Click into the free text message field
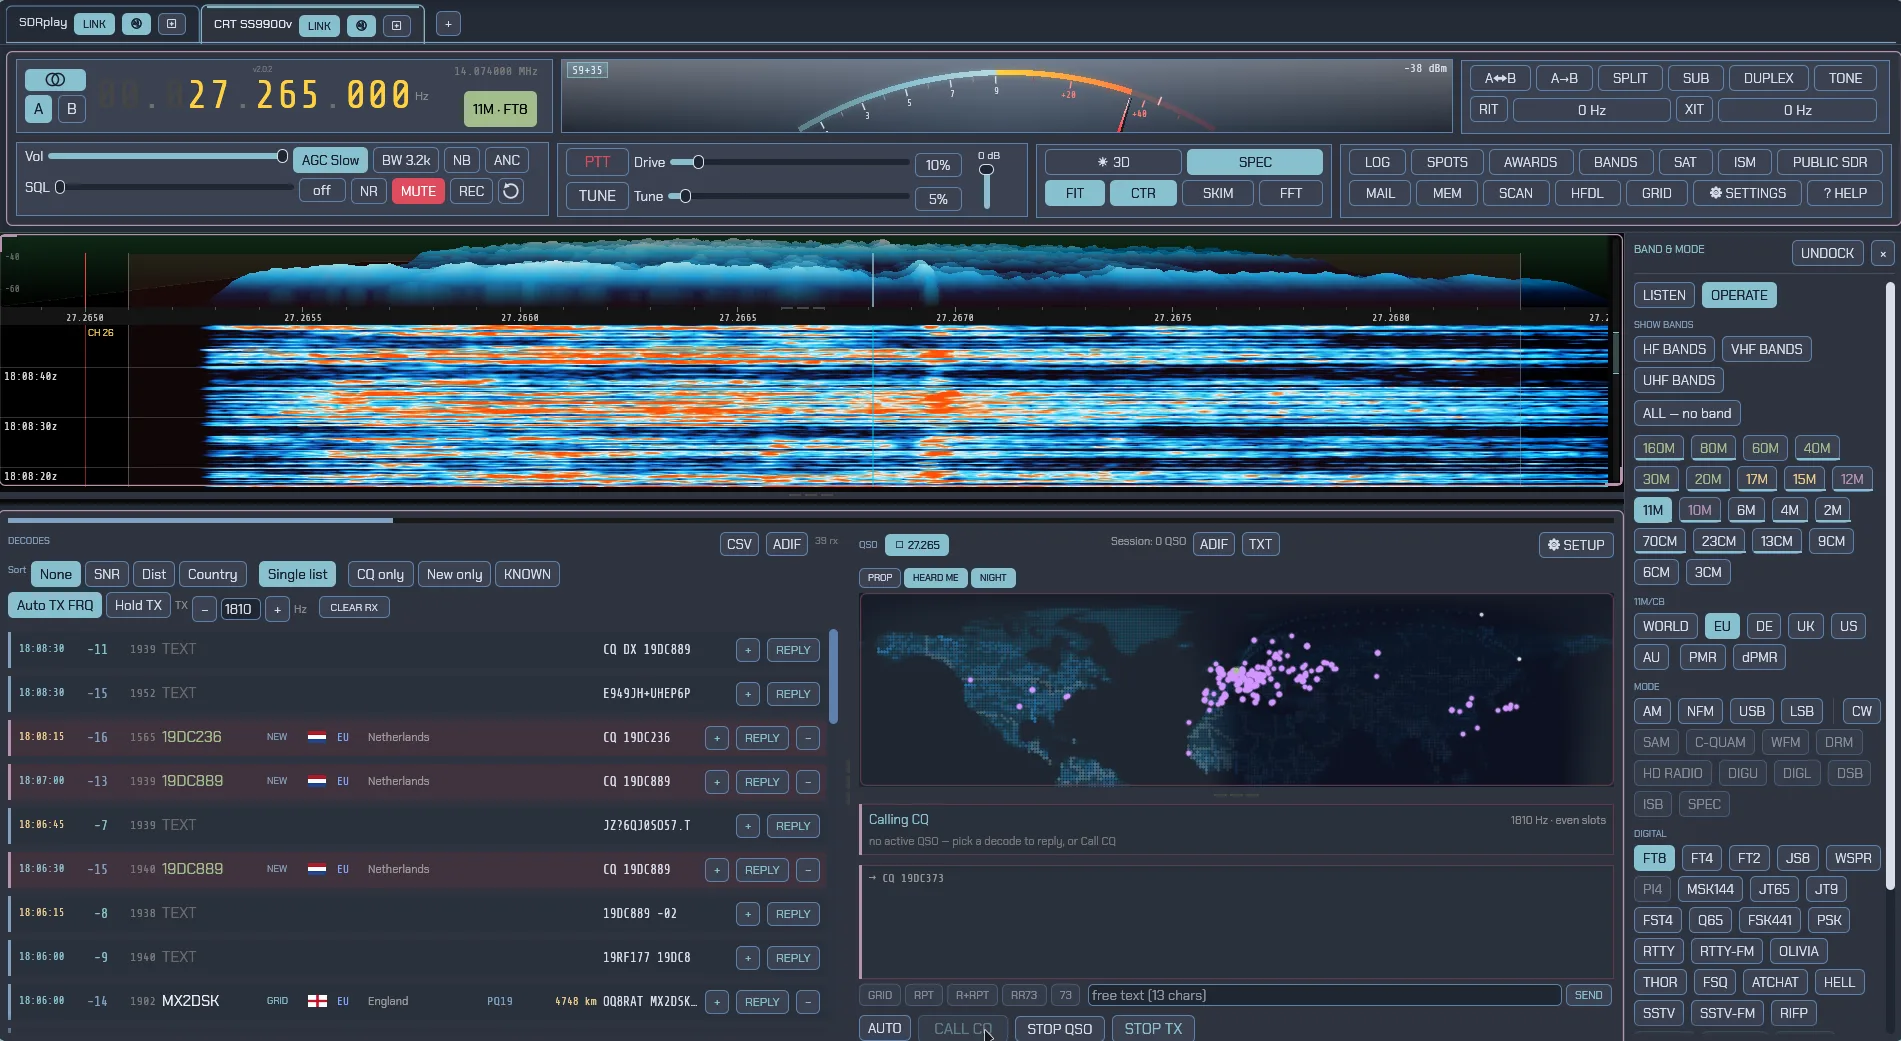The width and height of the screenshot is (1901, 1041). click(x=1324, y=995)
